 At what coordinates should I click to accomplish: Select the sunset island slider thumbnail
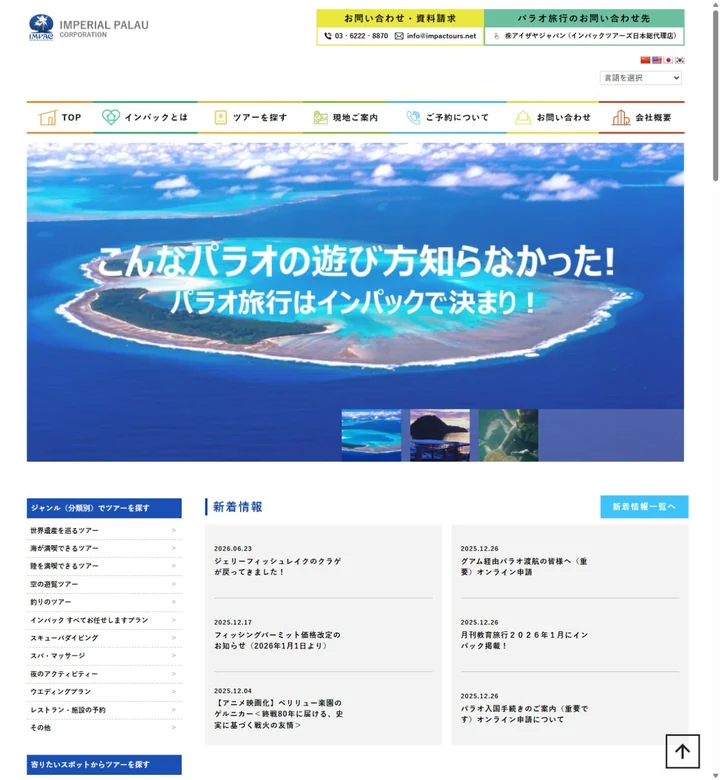[440, 435]
